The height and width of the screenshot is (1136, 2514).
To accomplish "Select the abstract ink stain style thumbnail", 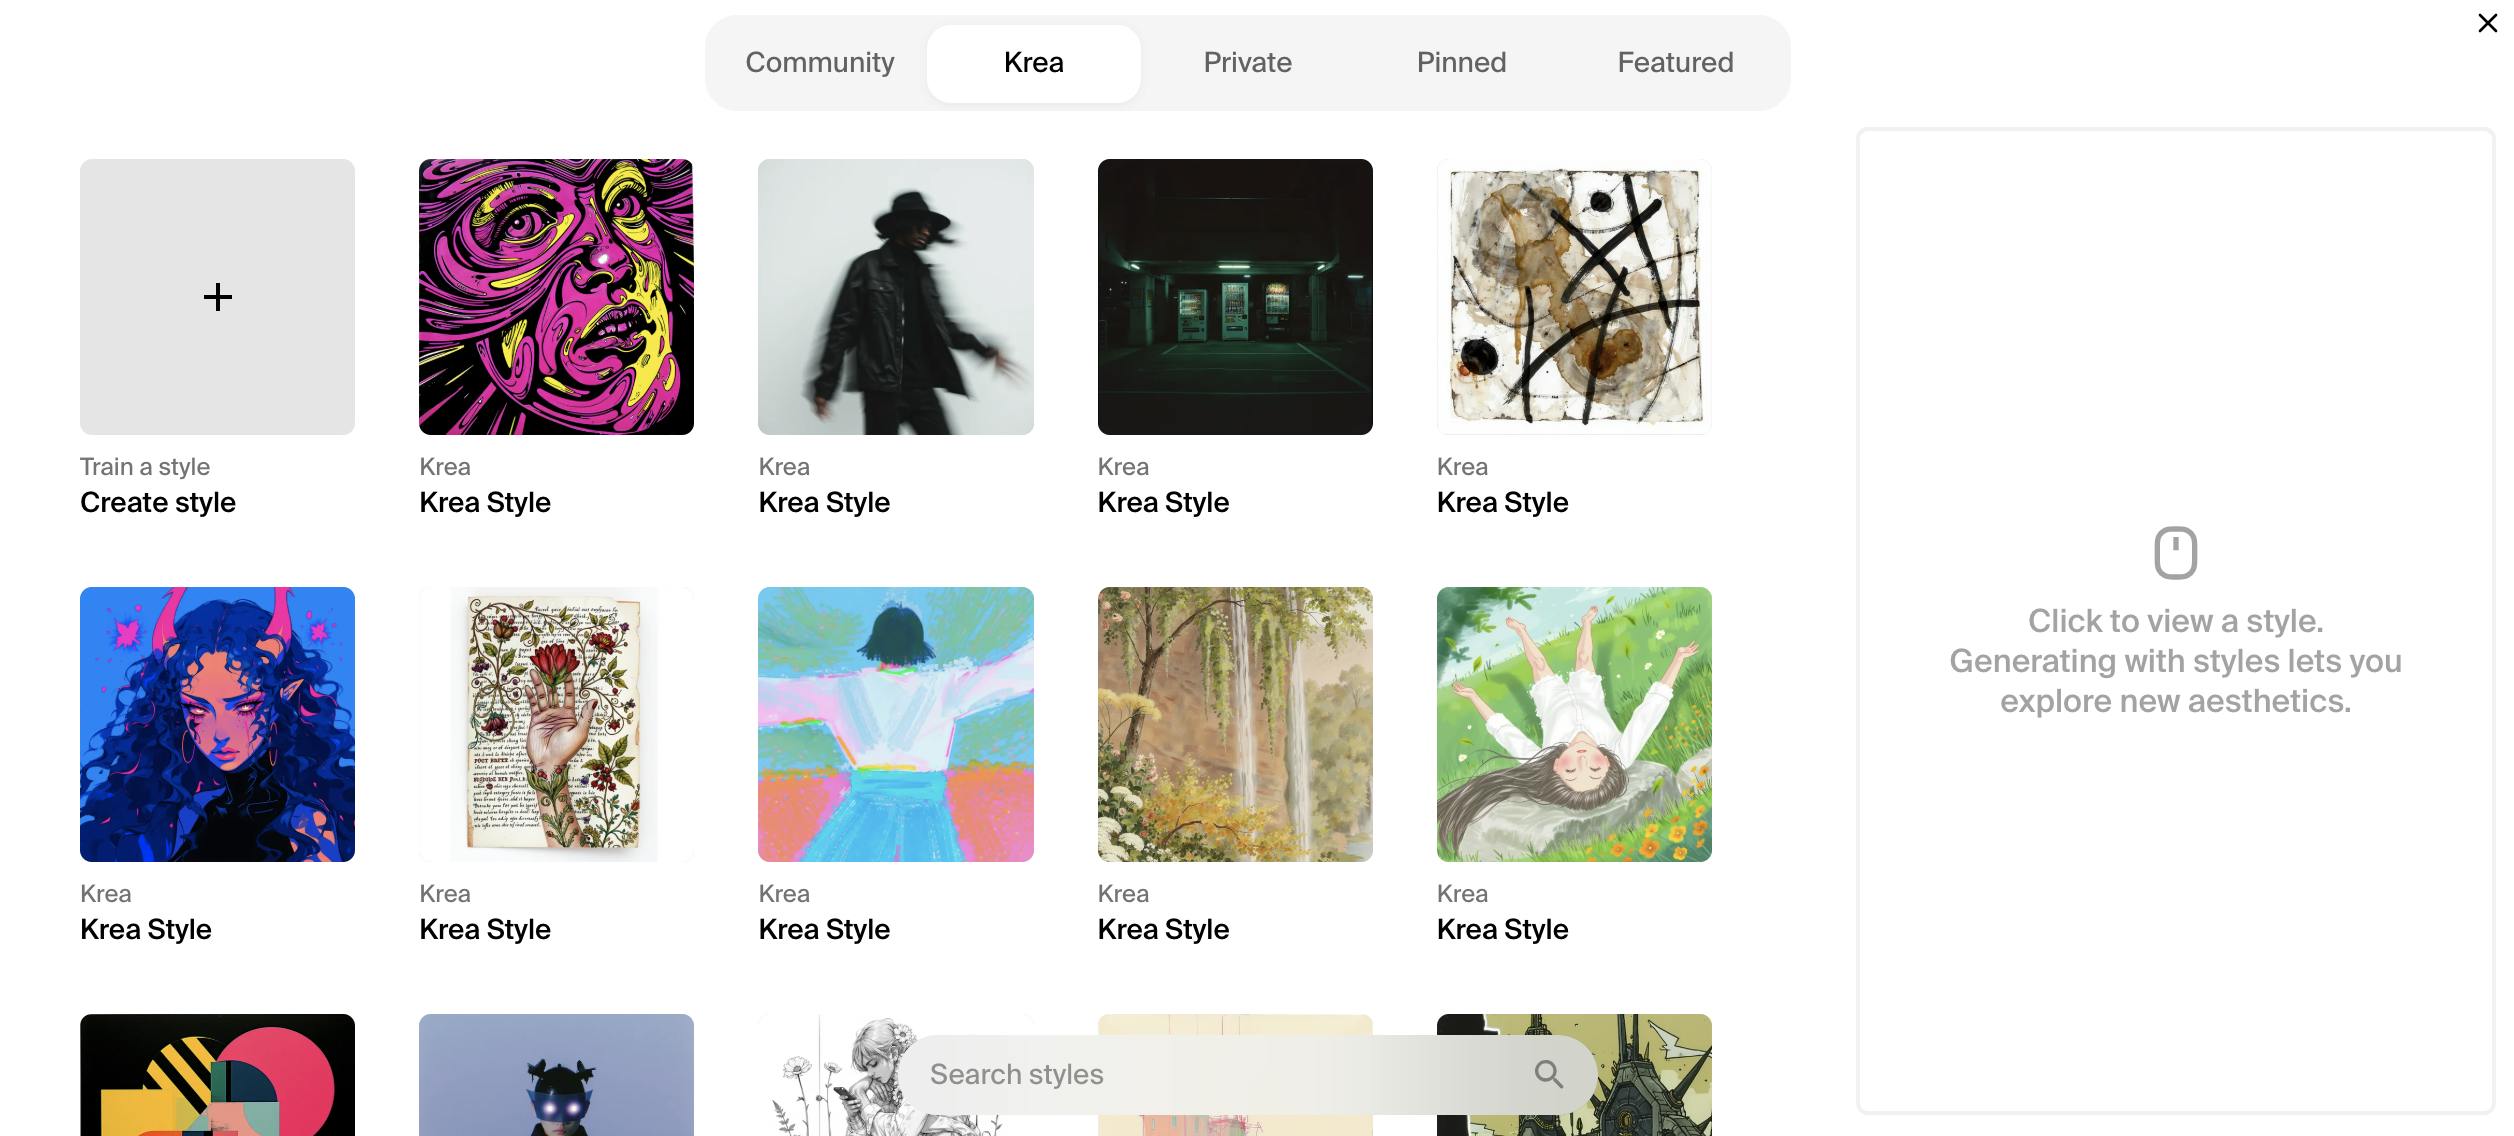I will [x=1574, y=297].
